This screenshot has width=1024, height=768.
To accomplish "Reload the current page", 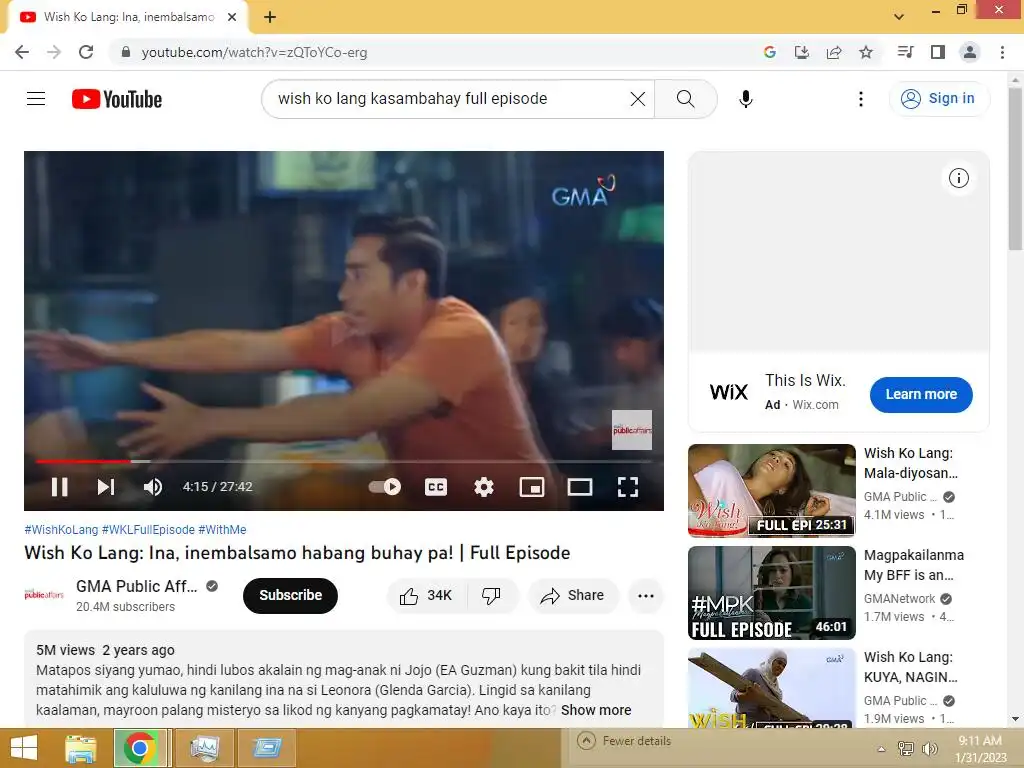I will 86,52.
